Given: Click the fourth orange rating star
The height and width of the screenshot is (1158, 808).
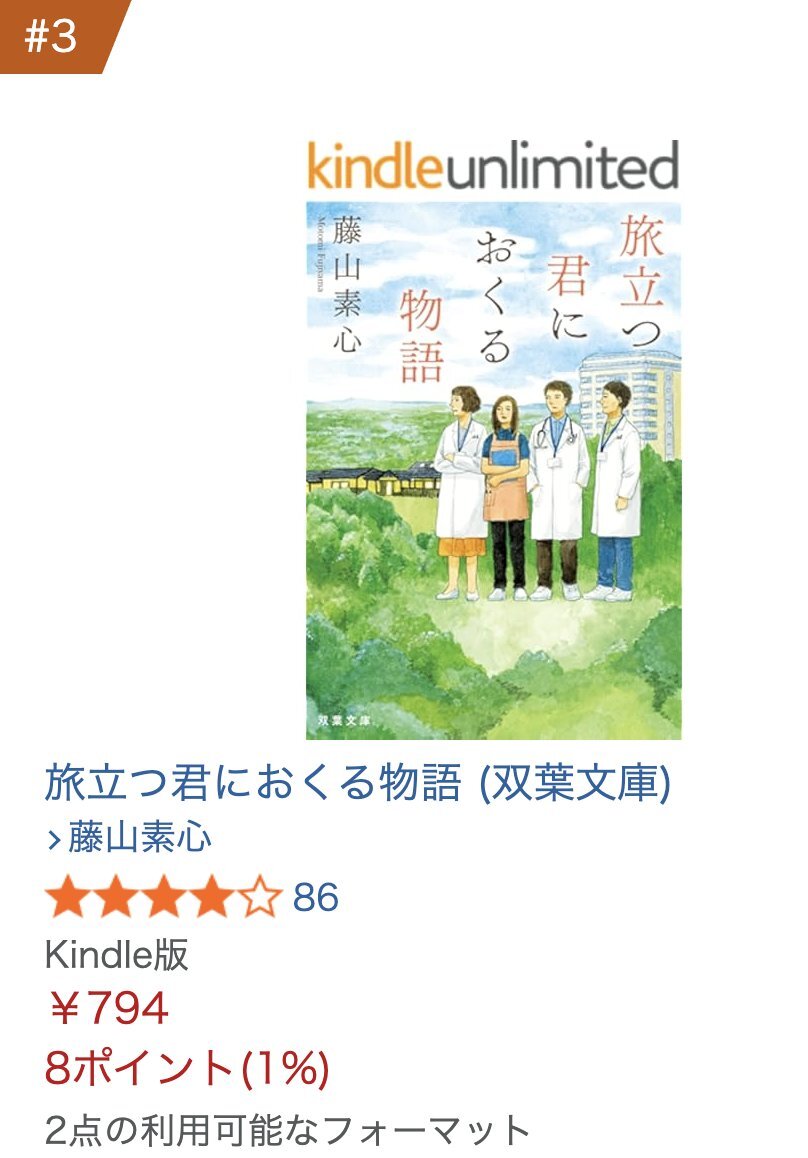Looking at the screenshot, I should click(212, 897).
